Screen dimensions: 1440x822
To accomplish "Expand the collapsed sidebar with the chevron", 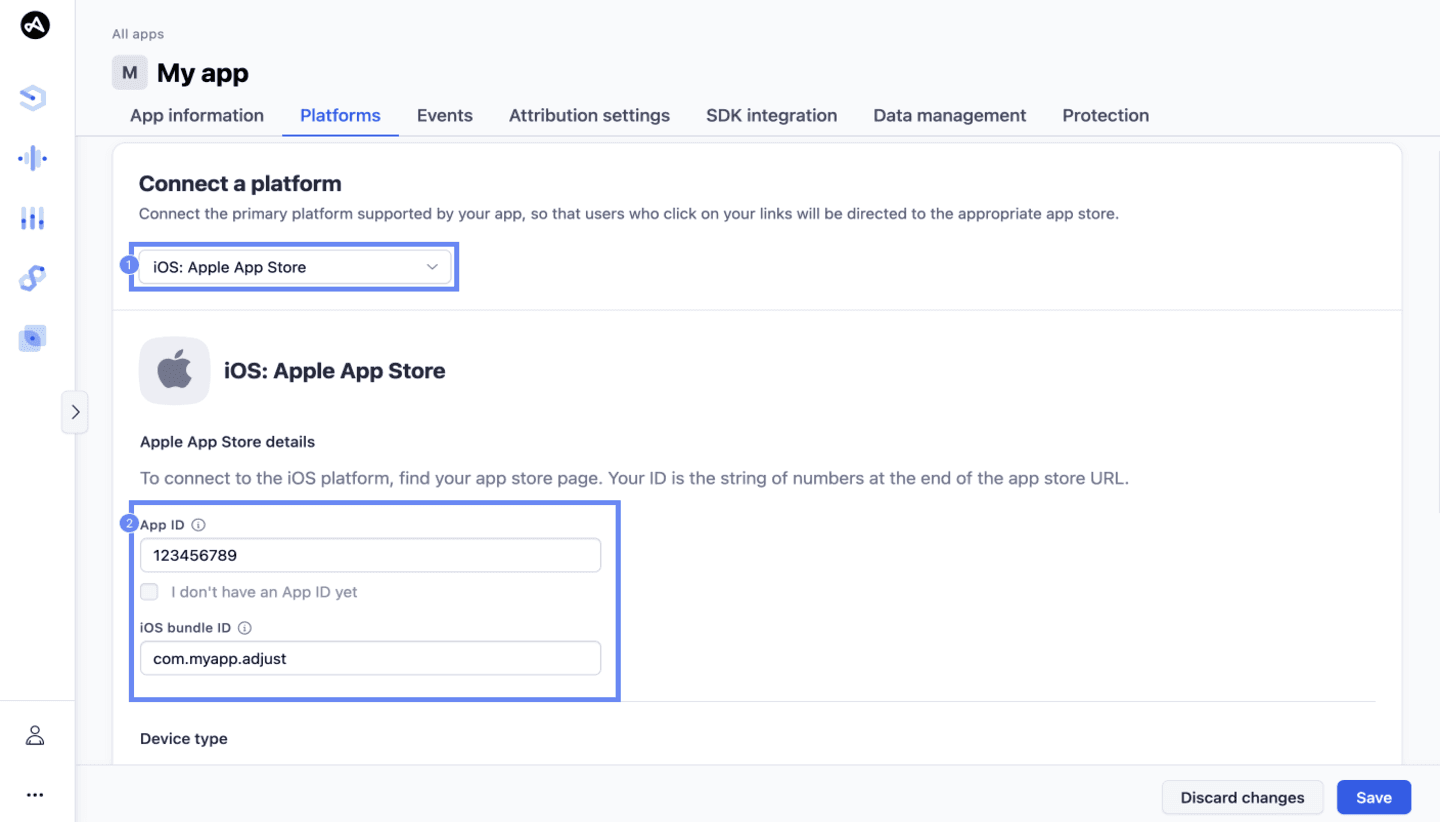I will (75, 411).
